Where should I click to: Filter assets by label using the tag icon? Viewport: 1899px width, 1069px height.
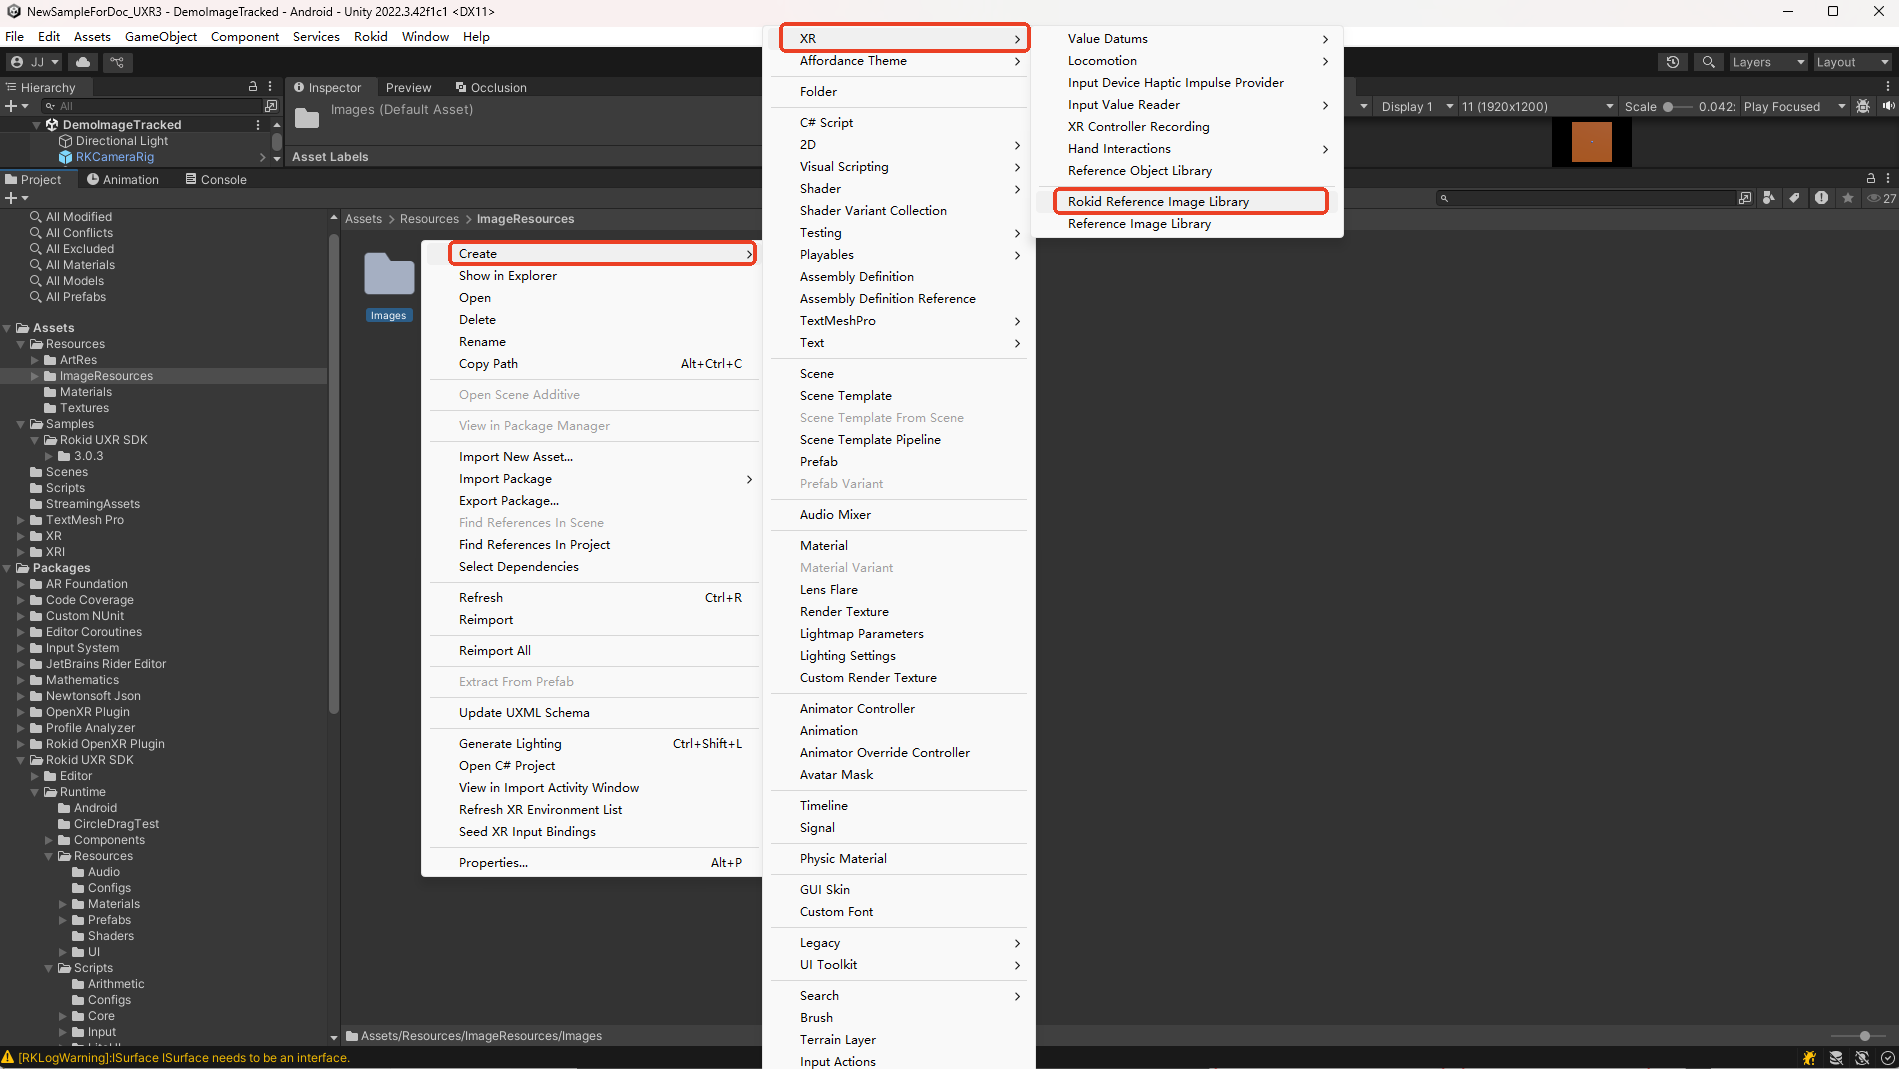coord(1795,197)
